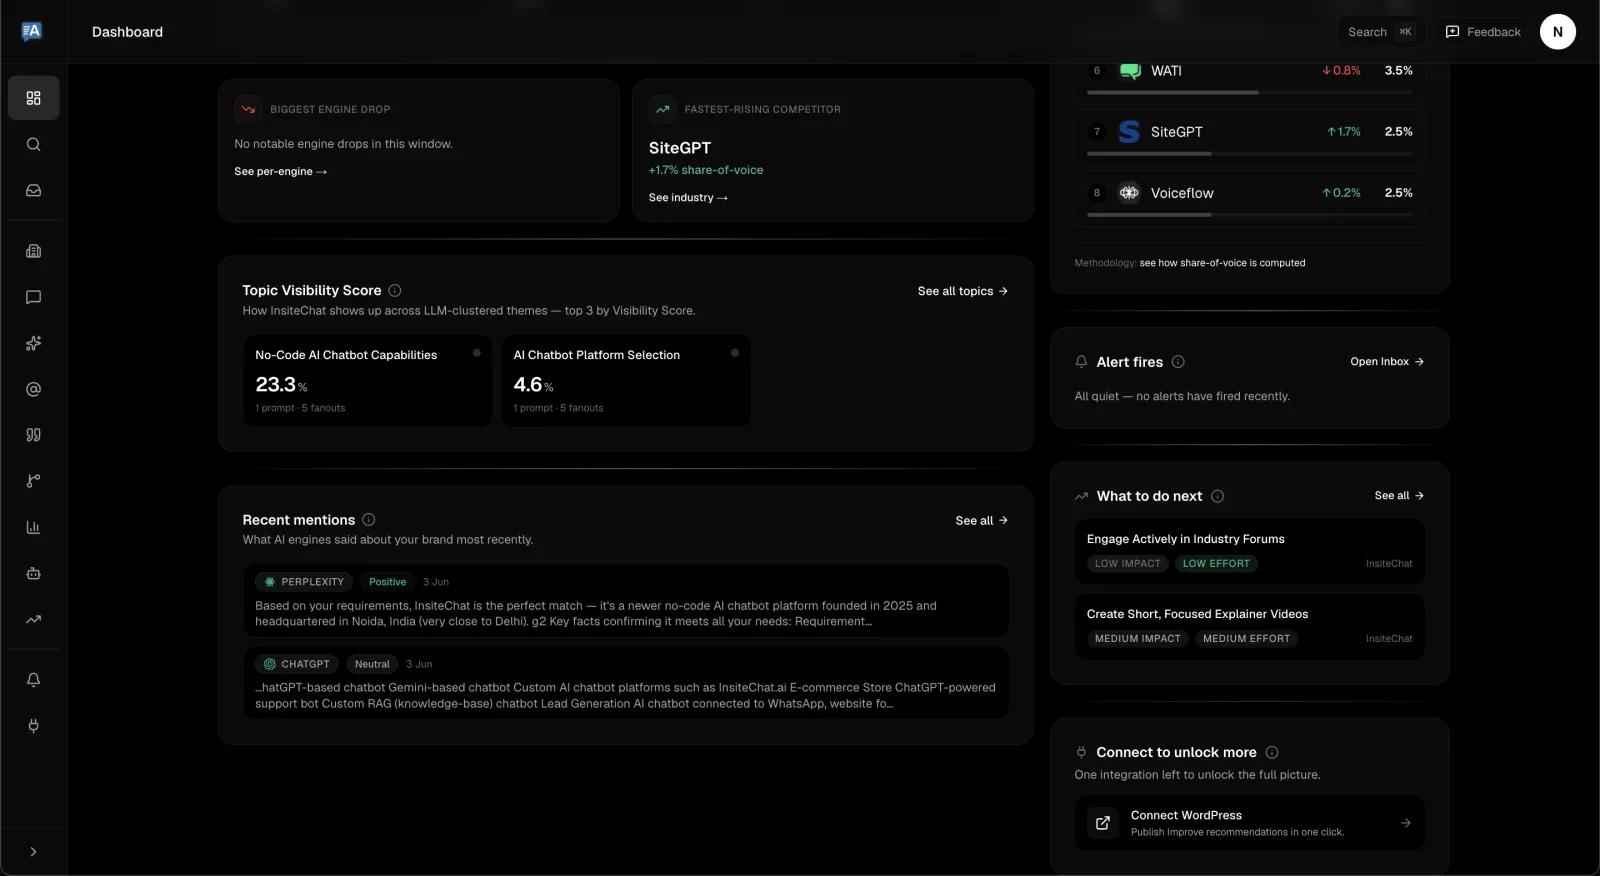Viewport: 1600px width, 876px height.
Task: Click the Feedback button
Action: tap(1483, 32)
